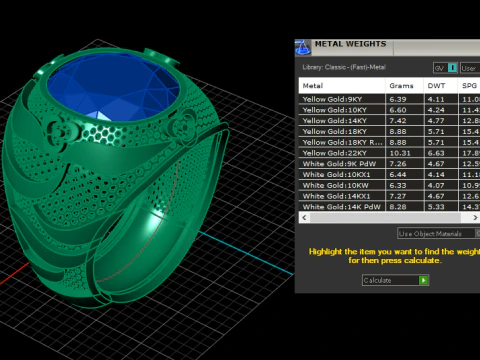
Task: Click the Metal column header
Action: [342, 86]
